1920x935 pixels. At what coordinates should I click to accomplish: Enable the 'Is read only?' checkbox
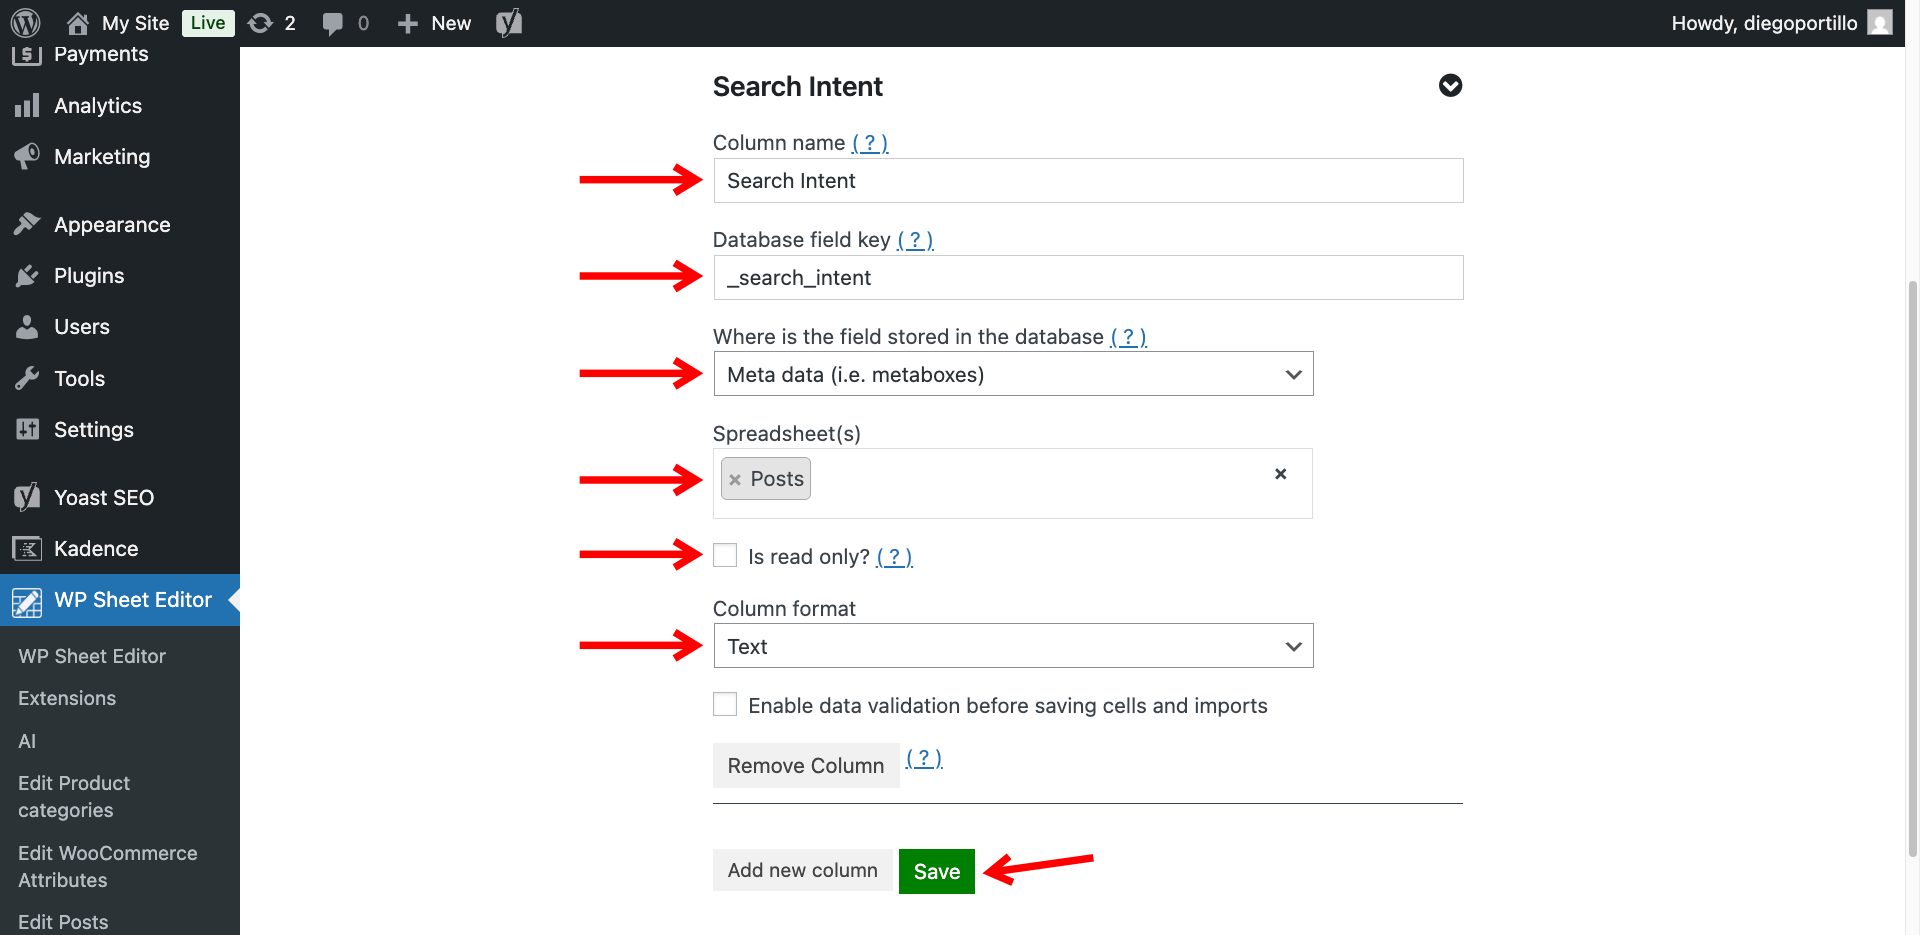[724, 555]
